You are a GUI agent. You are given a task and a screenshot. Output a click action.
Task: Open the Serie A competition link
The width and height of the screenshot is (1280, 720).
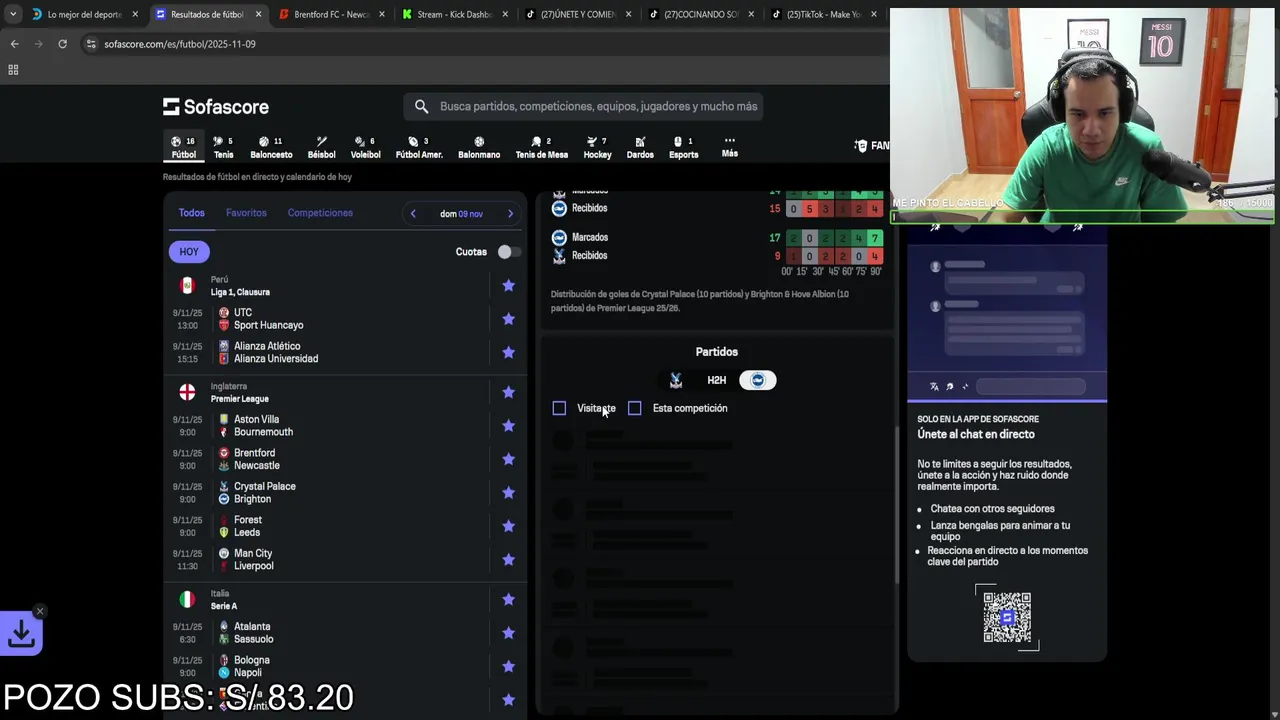pyautogui.click(x=224, y=606)
